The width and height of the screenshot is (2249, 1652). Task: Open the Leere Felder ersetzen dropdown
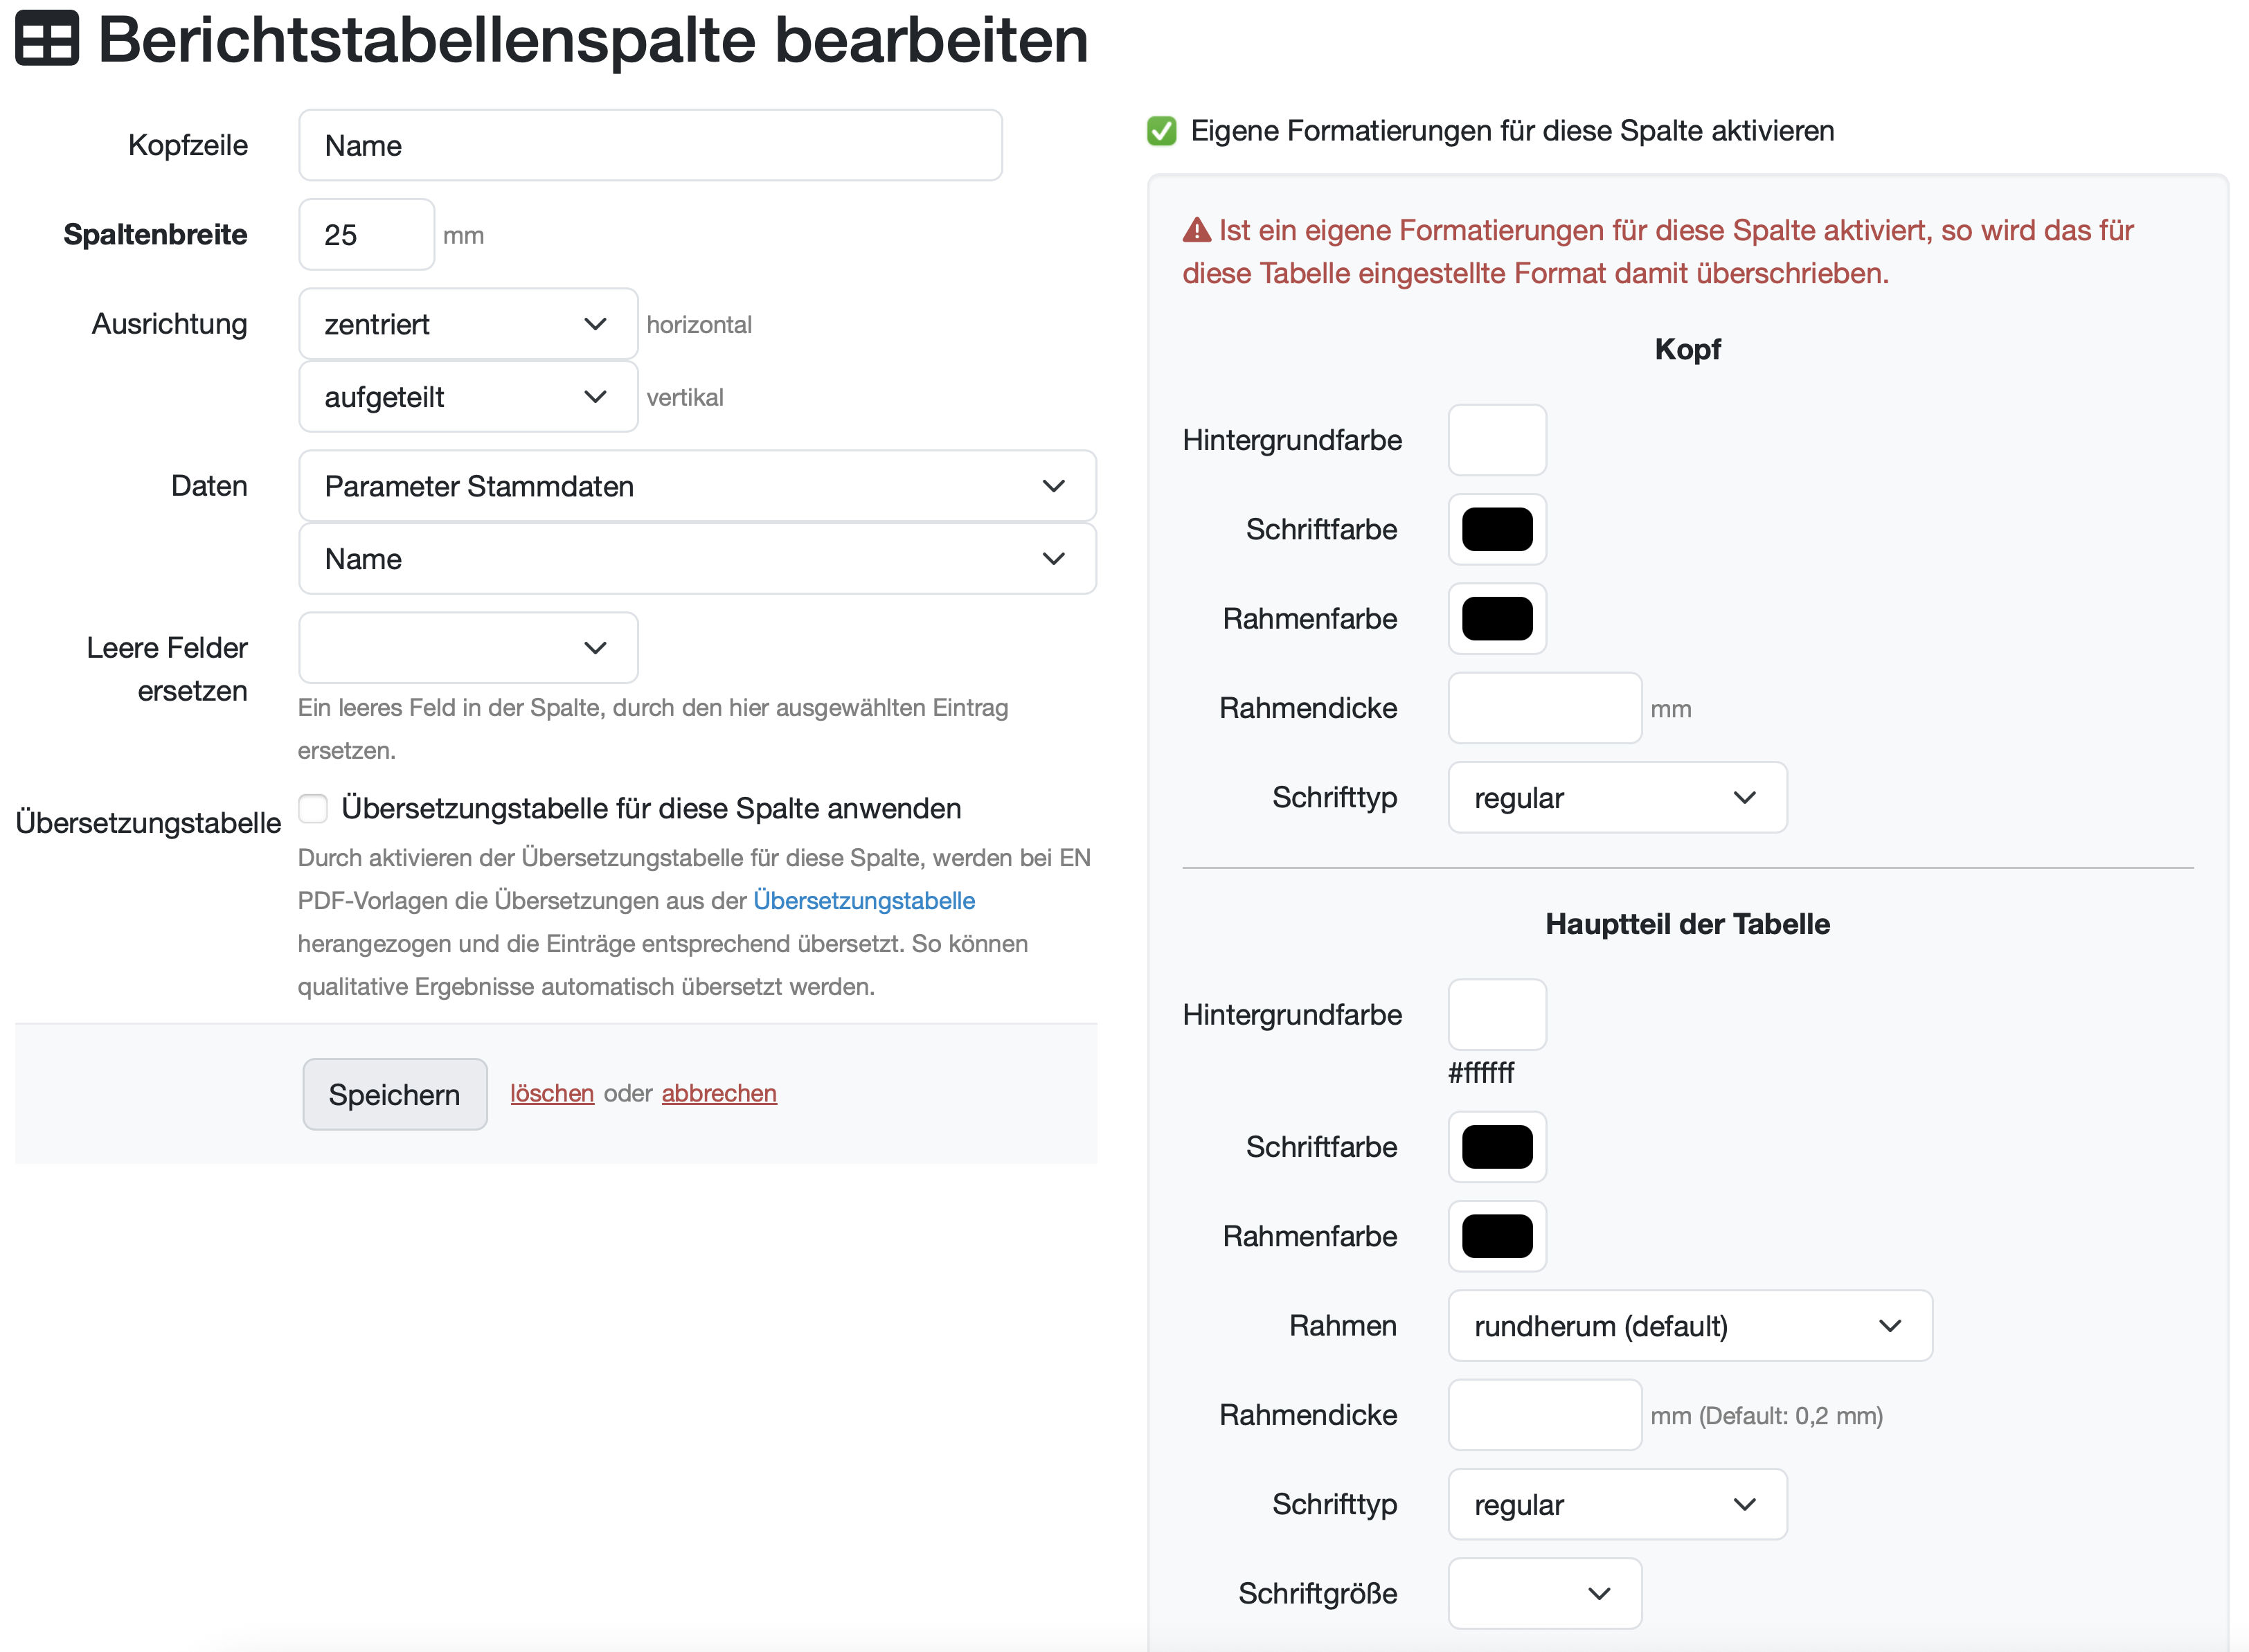point(468,648)
